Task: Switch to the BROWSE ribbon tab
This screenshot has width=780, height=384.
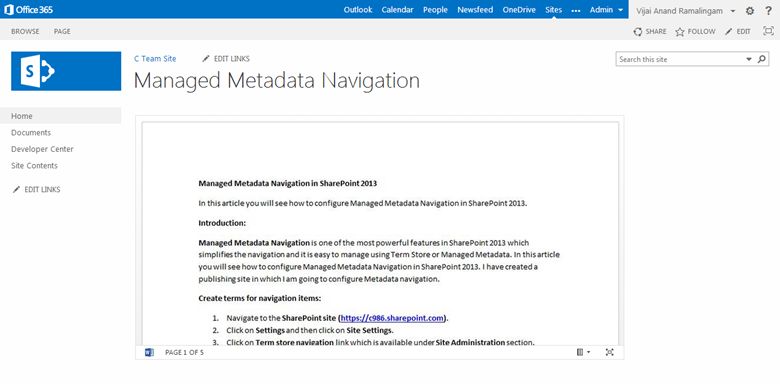Action: tap(25, 31)
